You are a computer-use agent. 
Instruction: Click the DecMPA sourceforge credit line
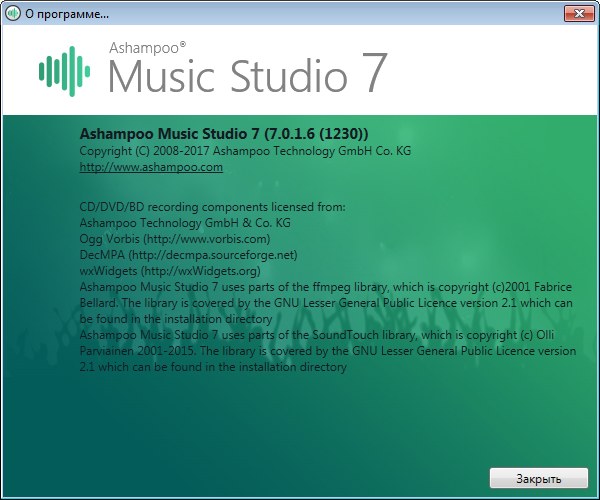click(x=188, y=255)
